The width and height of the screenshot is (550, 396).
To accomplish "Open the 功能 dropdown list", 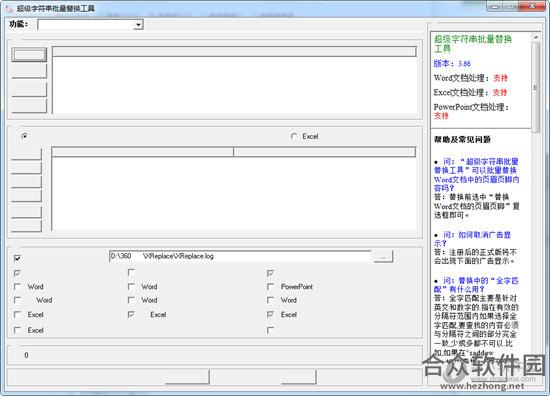I will point(139,25).
